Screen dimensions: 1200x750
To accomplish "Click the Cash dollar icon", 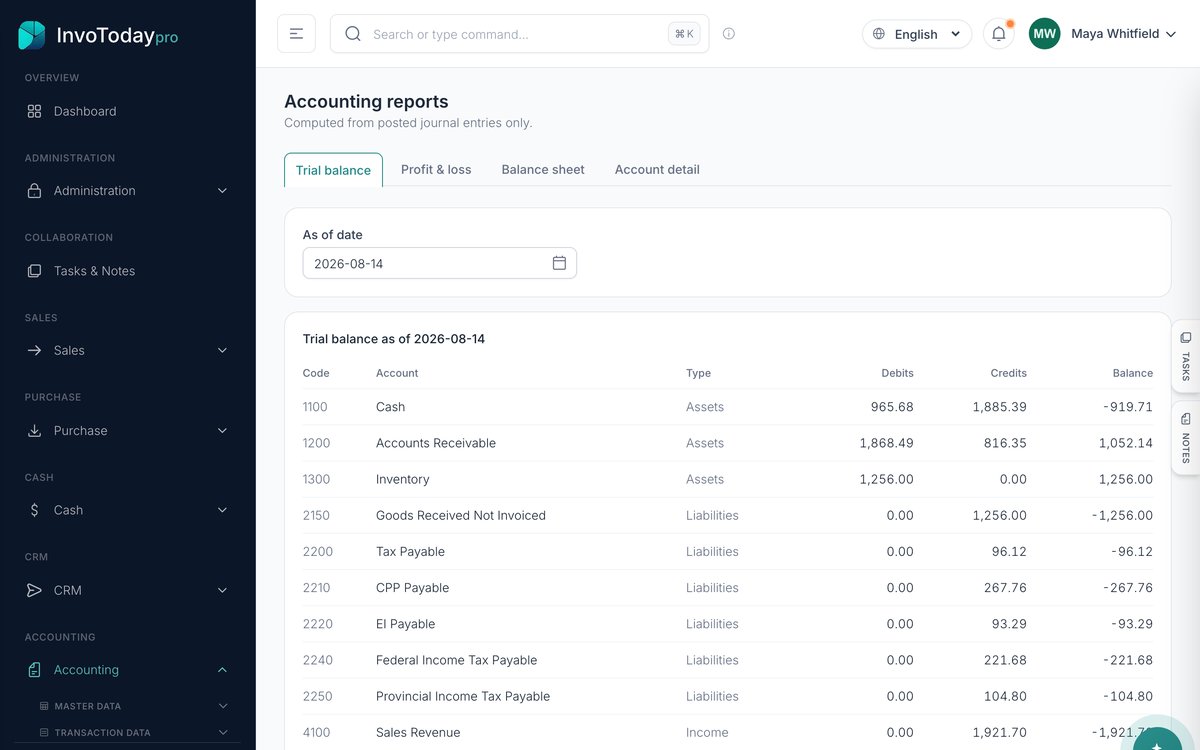I will (34, 510).
